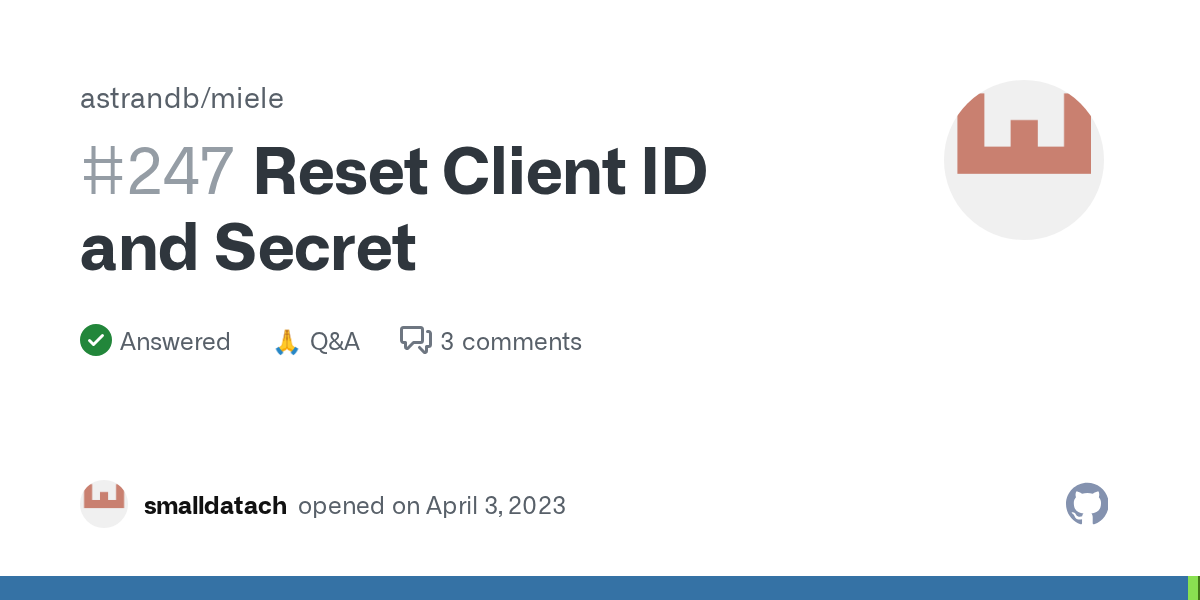Click Client ID in the title
Screen dimensions: 1200x600
575,172
